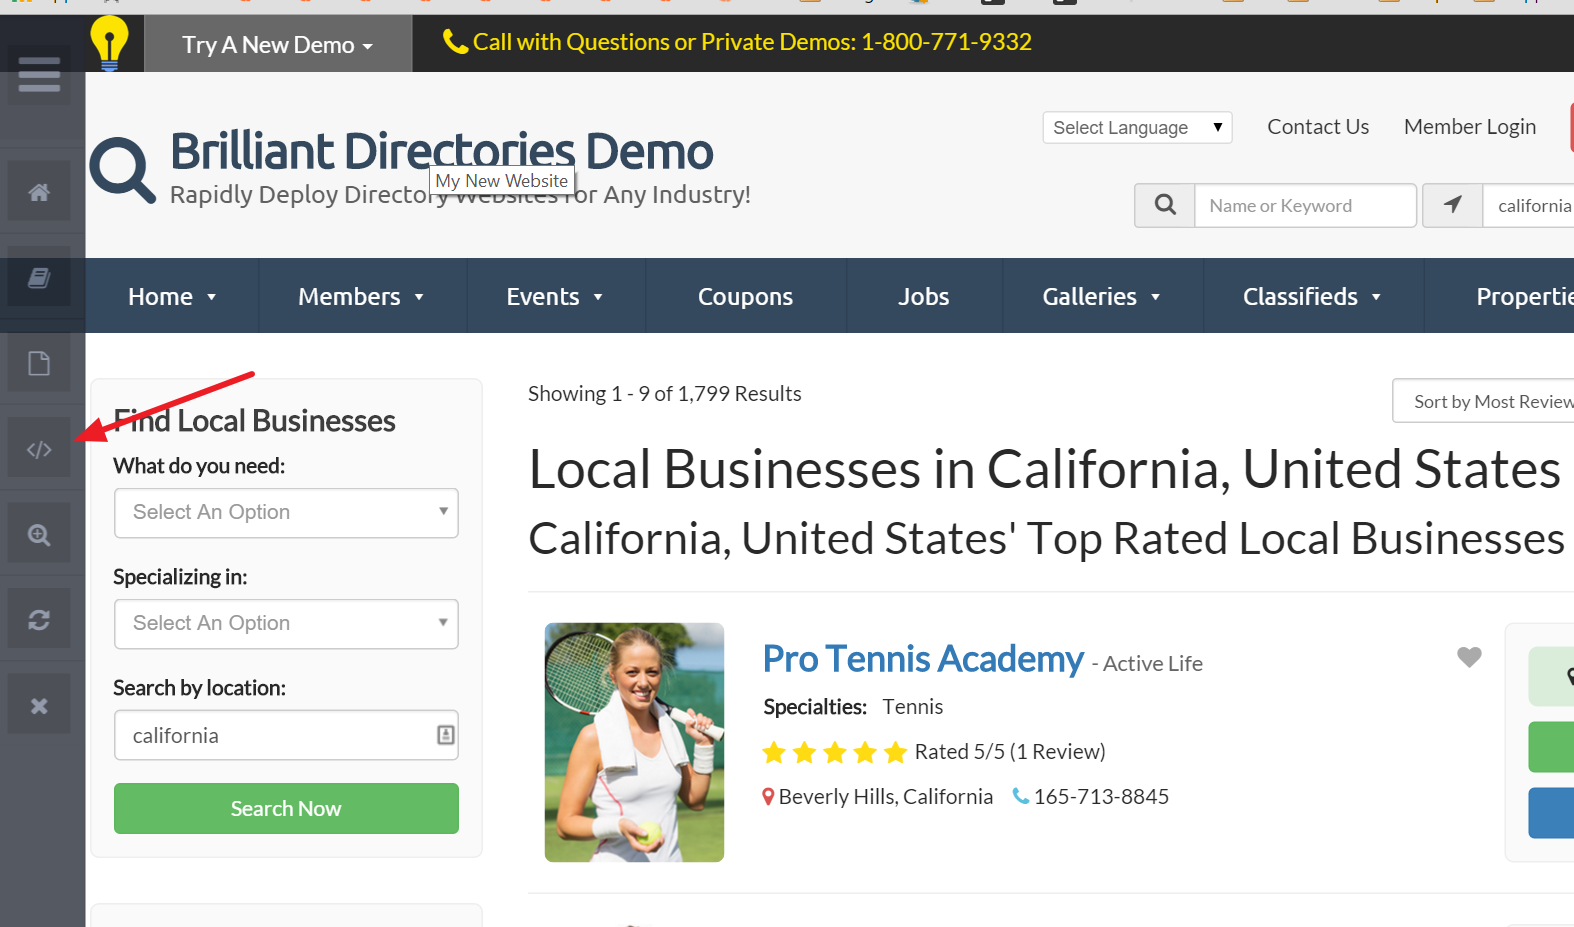Click the call phone number 1-800-771-9332 link
Screen dimensions: 1574x927
(946, 42)
